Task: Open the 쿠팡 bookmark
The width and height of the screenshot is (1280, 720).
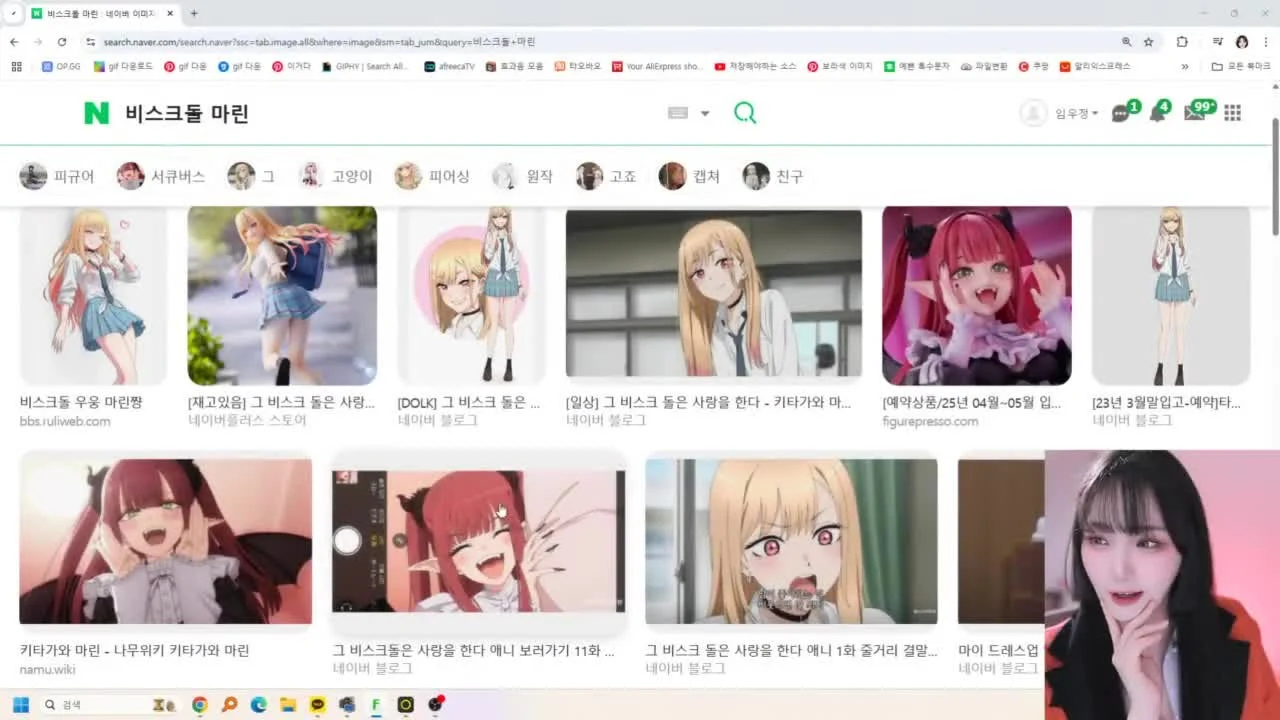Action: point(1034,66)
